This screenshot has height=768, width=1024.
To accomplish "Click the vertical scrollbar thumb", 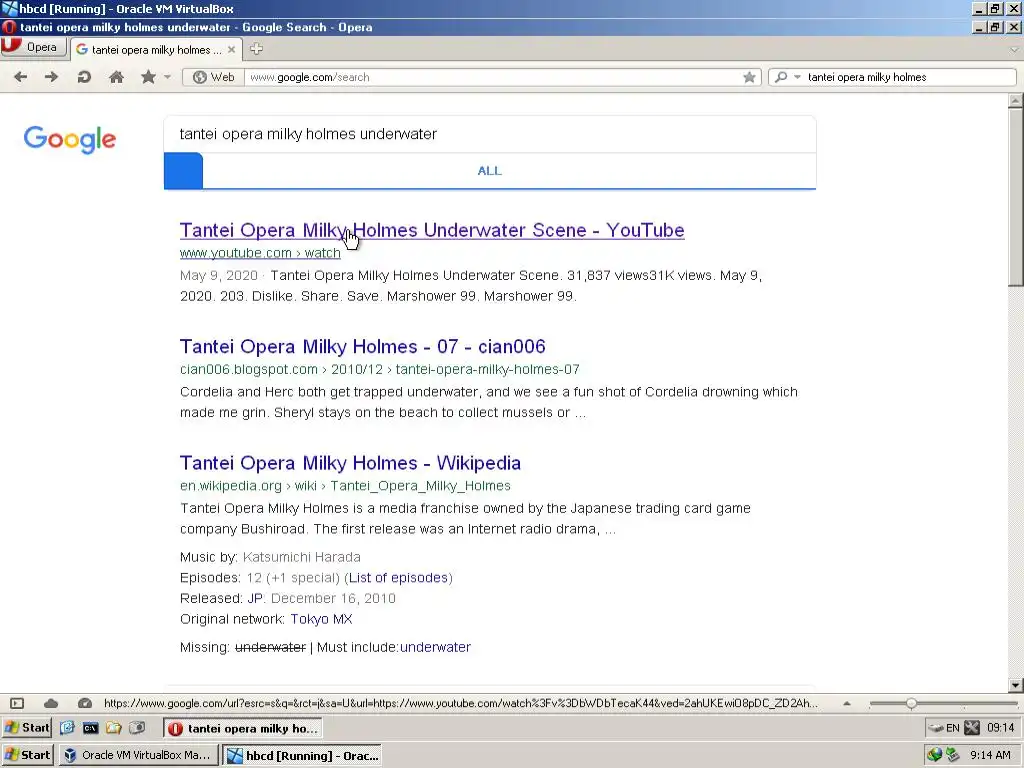I will 1015,197.
